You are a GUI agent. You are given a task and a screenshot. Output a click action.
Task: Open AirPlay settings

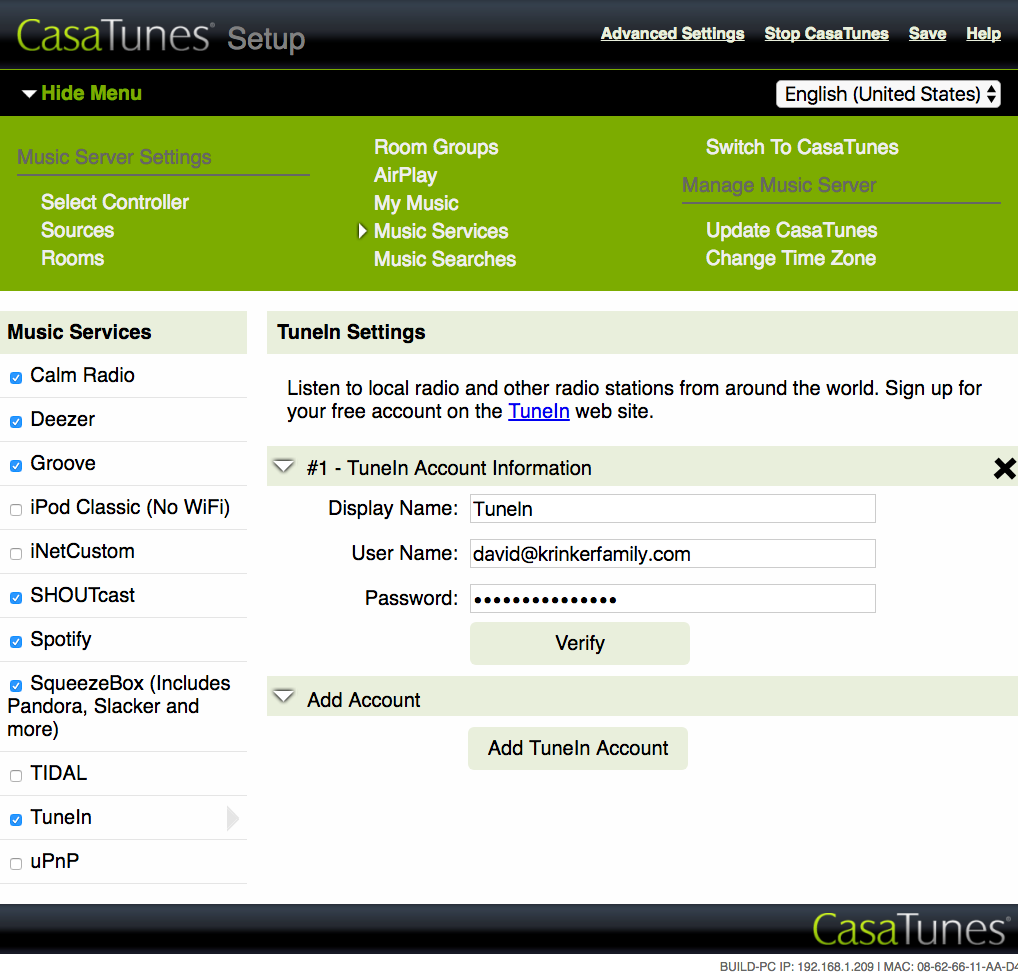(405, 175)
